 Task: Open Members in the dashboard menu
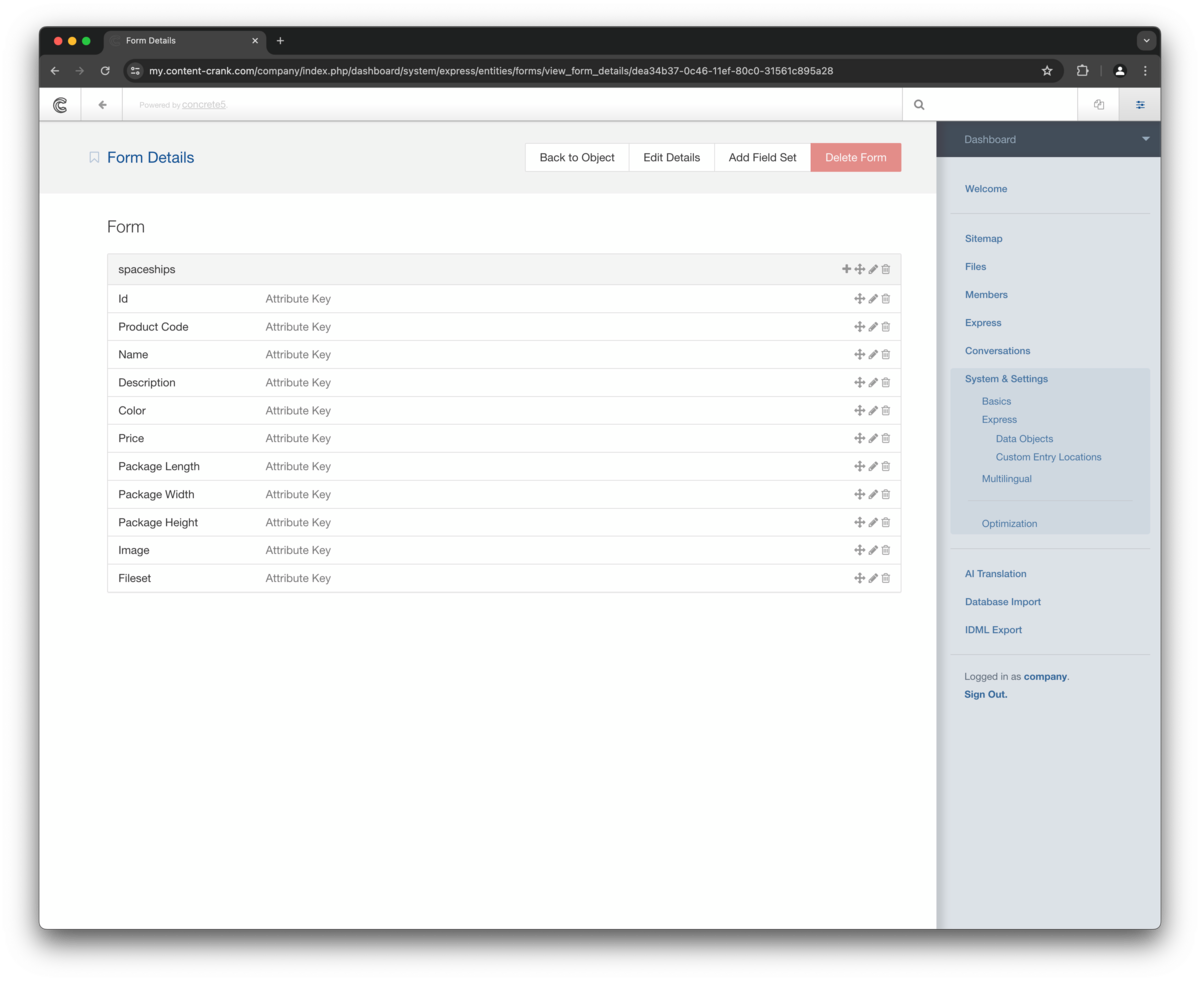point(986,295)
